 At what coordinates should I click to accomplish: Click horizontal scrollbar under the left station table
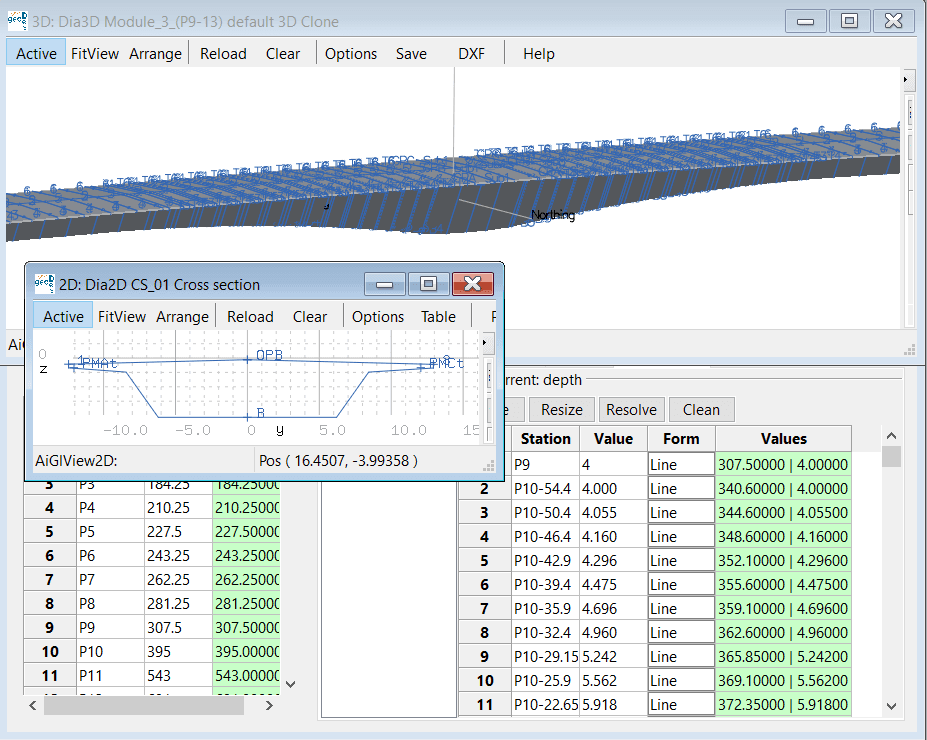(x=144, y=706)
